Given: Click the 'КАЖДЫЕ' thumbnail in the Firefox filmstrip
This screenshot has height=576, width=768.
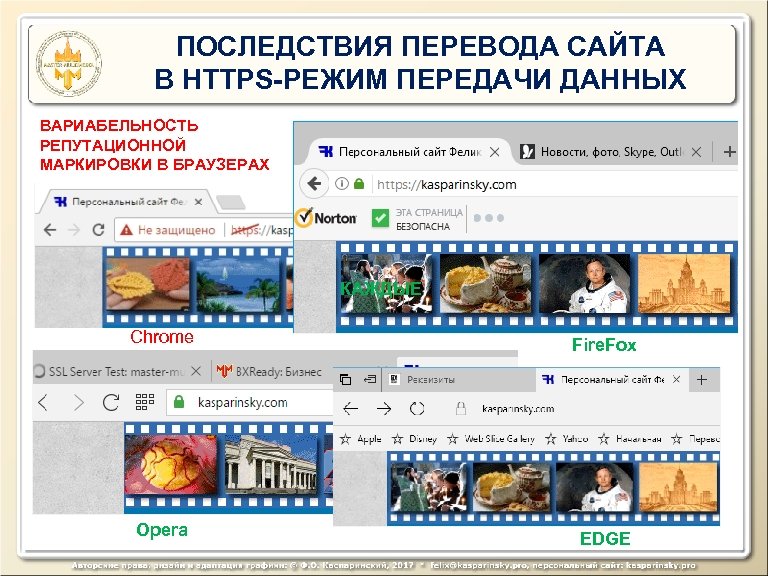Looking at the screenshot, I should [386, 283].
